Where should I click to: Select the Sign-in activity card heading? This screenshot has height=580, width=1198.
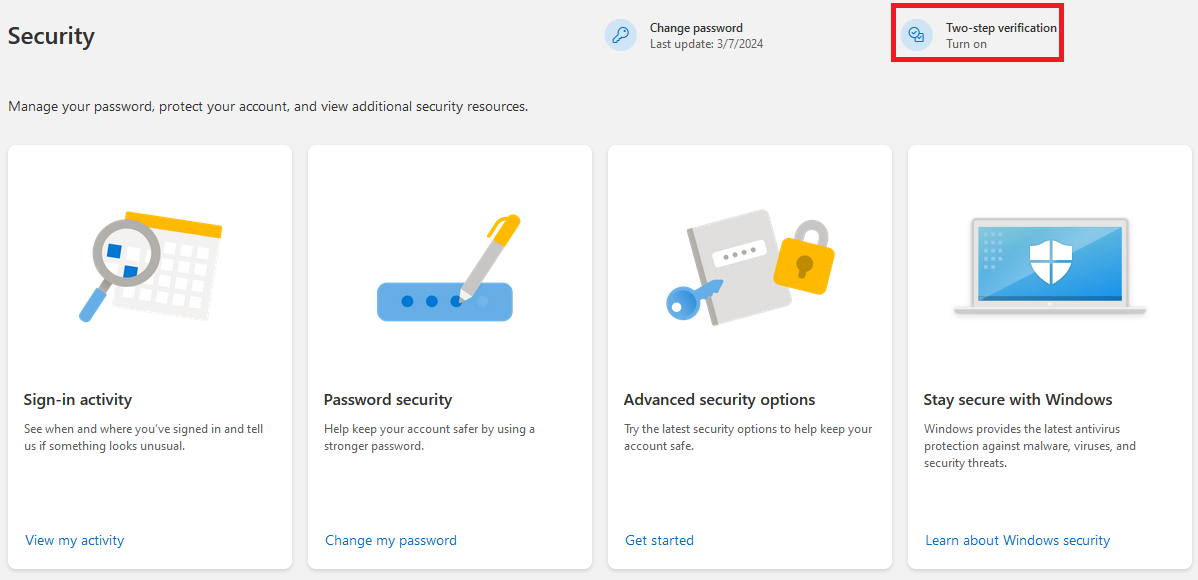coord(78,400)
